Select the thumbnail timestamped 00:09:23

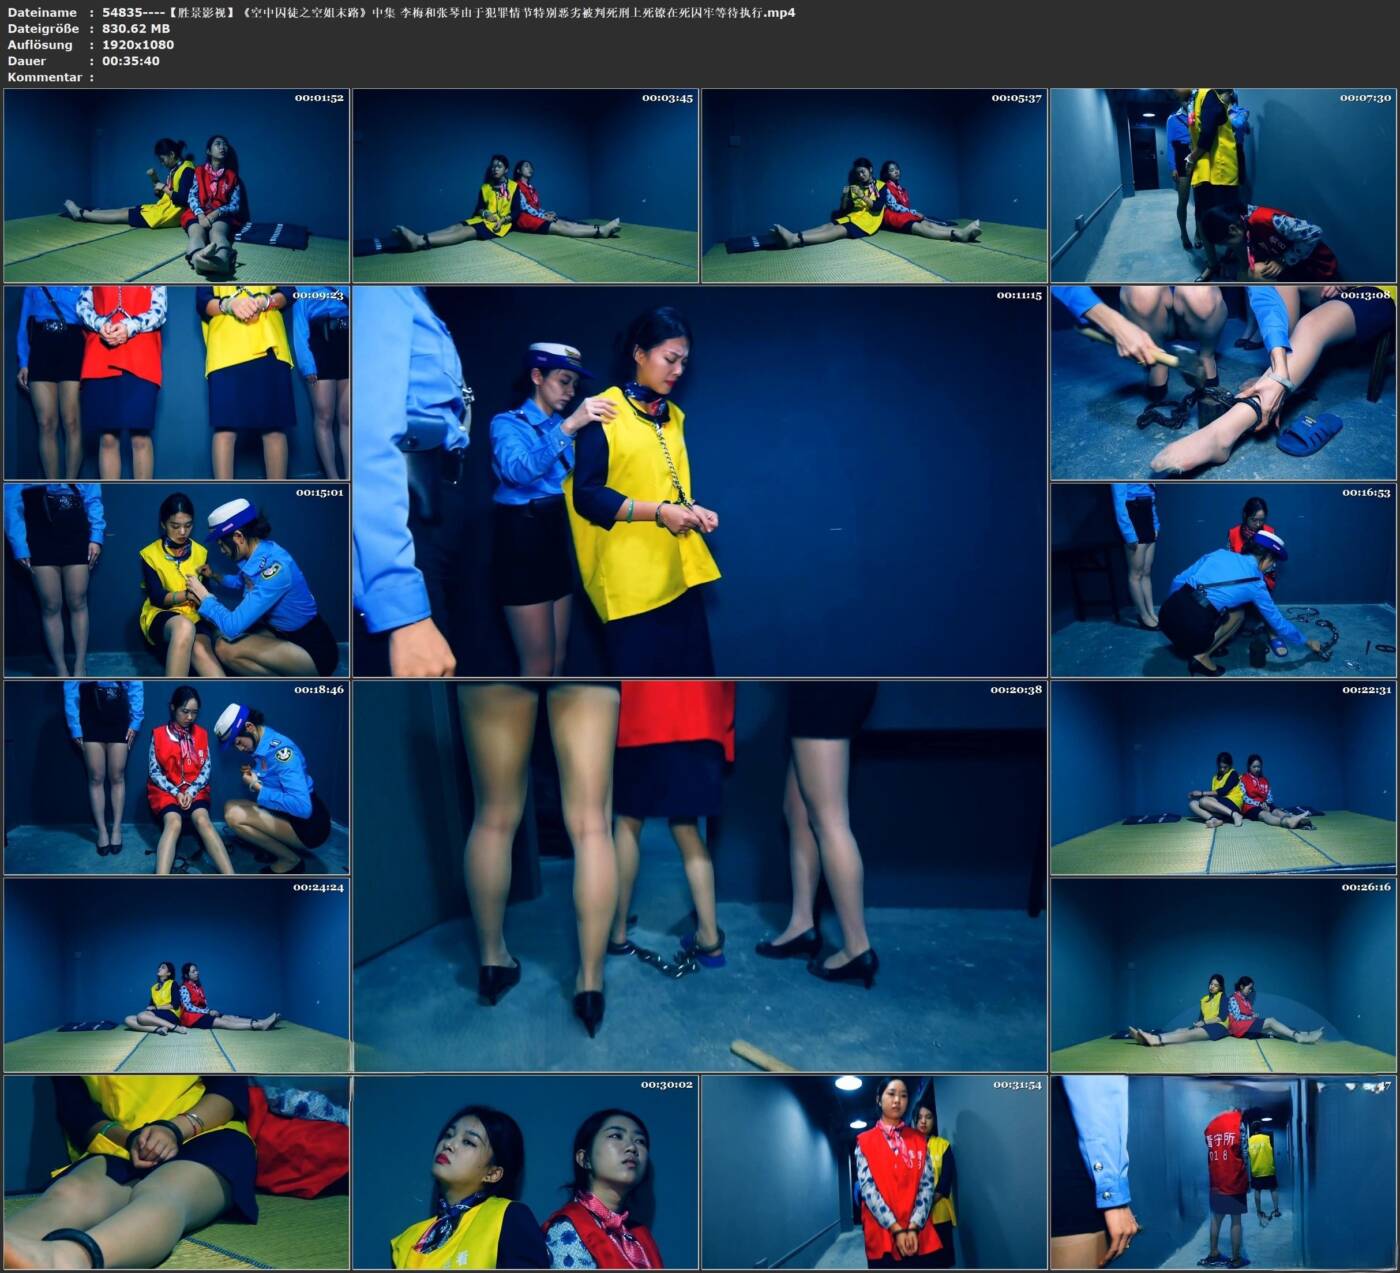[177, 383]
